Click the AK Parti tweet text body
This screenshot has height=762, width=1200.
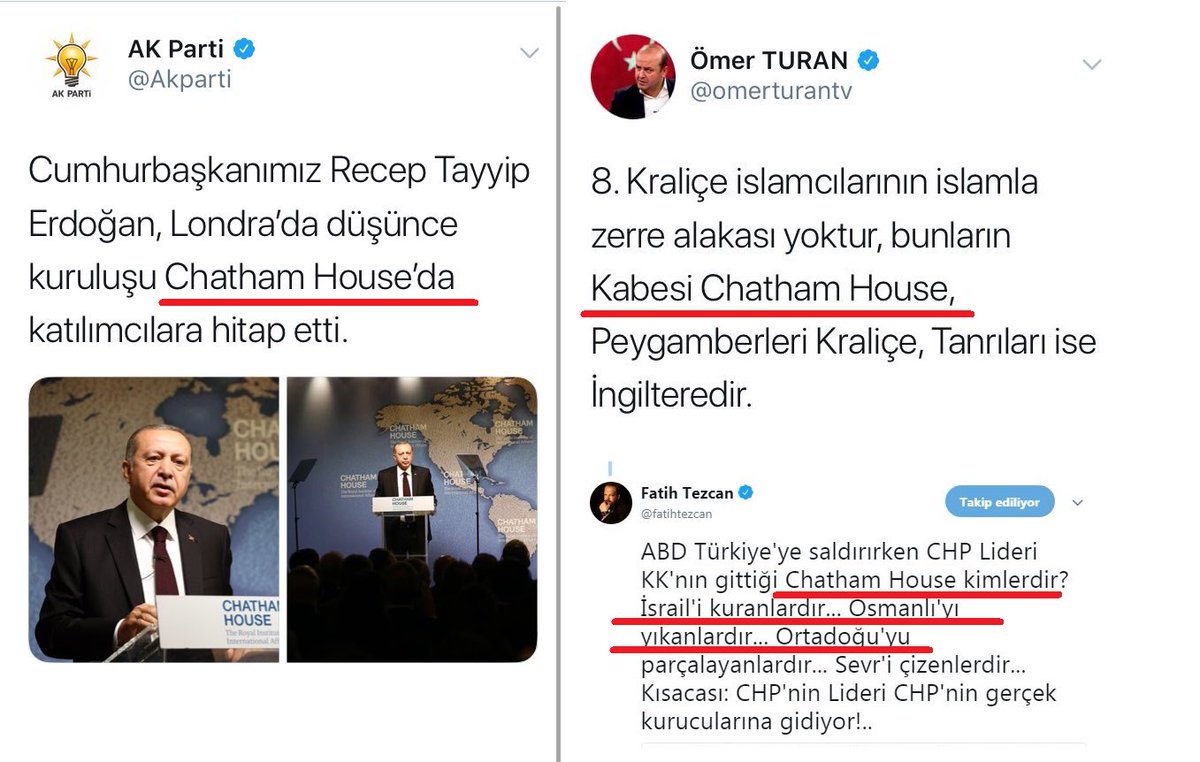[279, 250]
